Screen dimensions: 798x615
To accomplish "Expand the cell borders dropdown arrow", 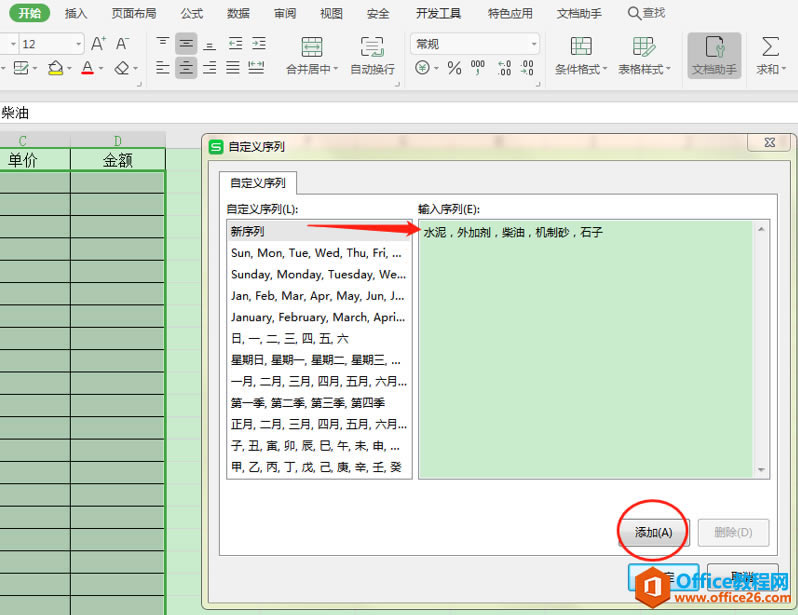I will [x=35, y=68].
